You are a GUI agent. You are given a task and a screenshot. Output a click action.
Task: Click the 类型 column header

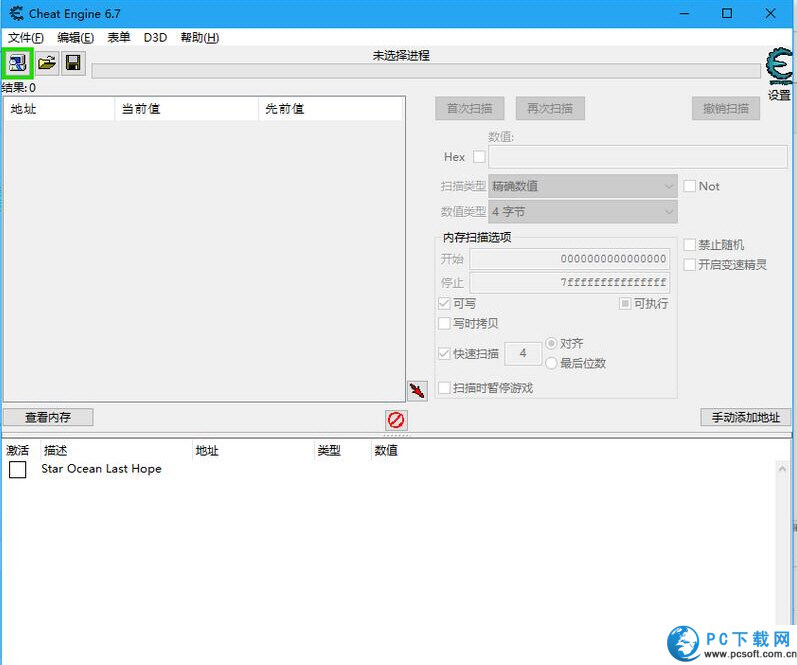(343, 450)
